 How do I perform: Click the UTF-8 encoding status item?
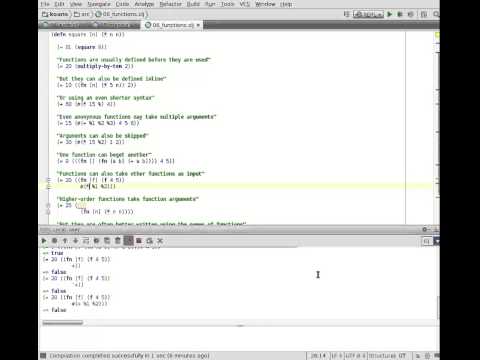pyautogui.click(x=355, y=356)
